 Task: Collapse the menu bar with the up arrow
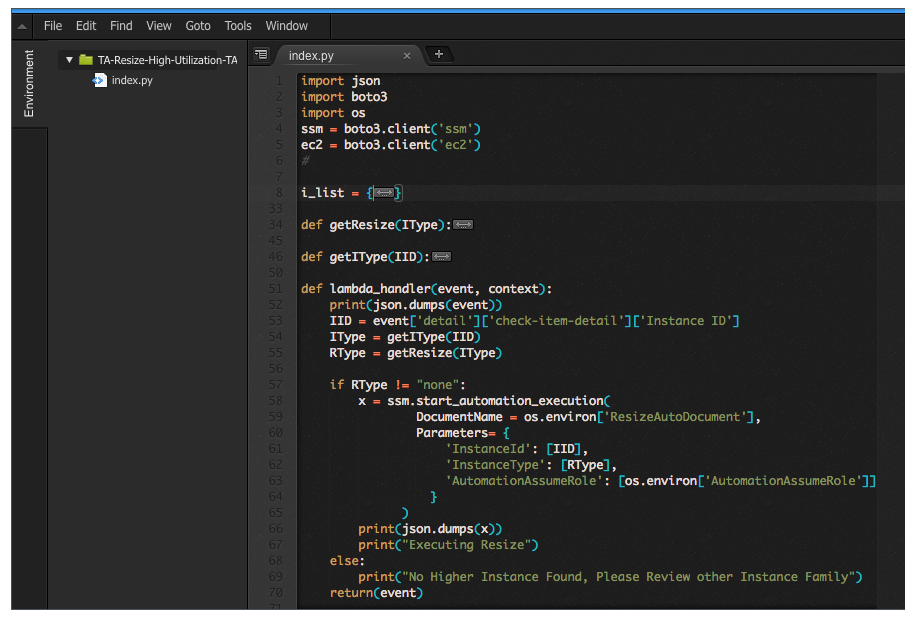click(x=22, y=27)
